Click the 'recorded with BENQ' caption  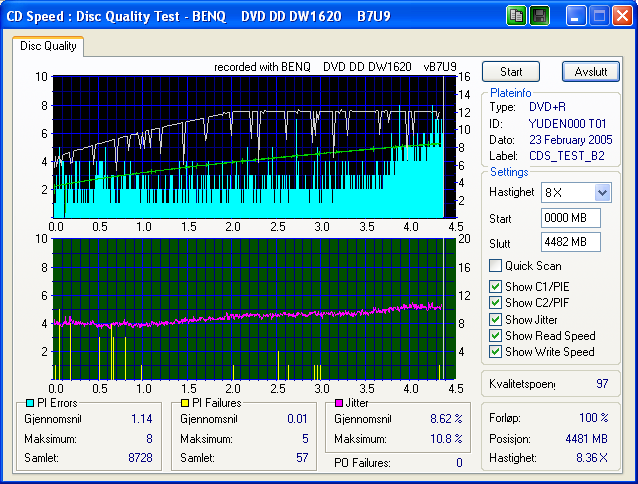tap(335, 67)
